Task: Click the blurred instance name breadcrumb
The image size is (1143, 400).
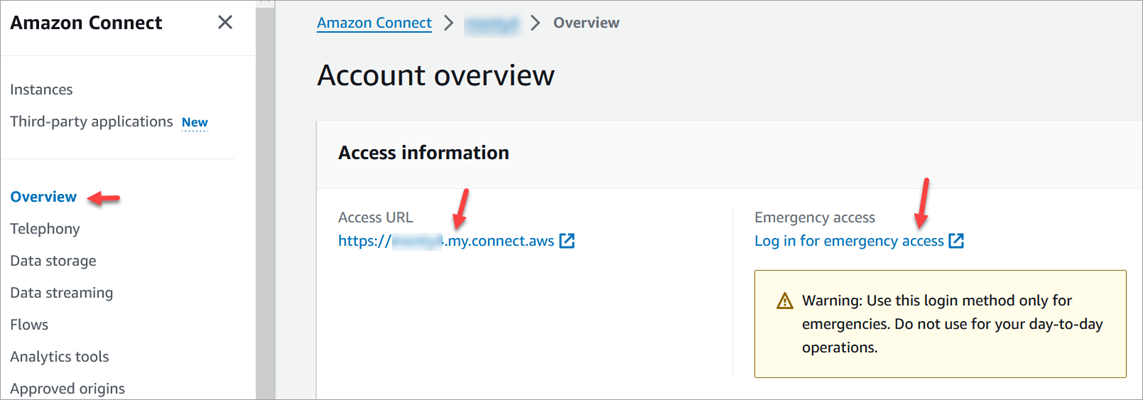Action: [491, 23]
